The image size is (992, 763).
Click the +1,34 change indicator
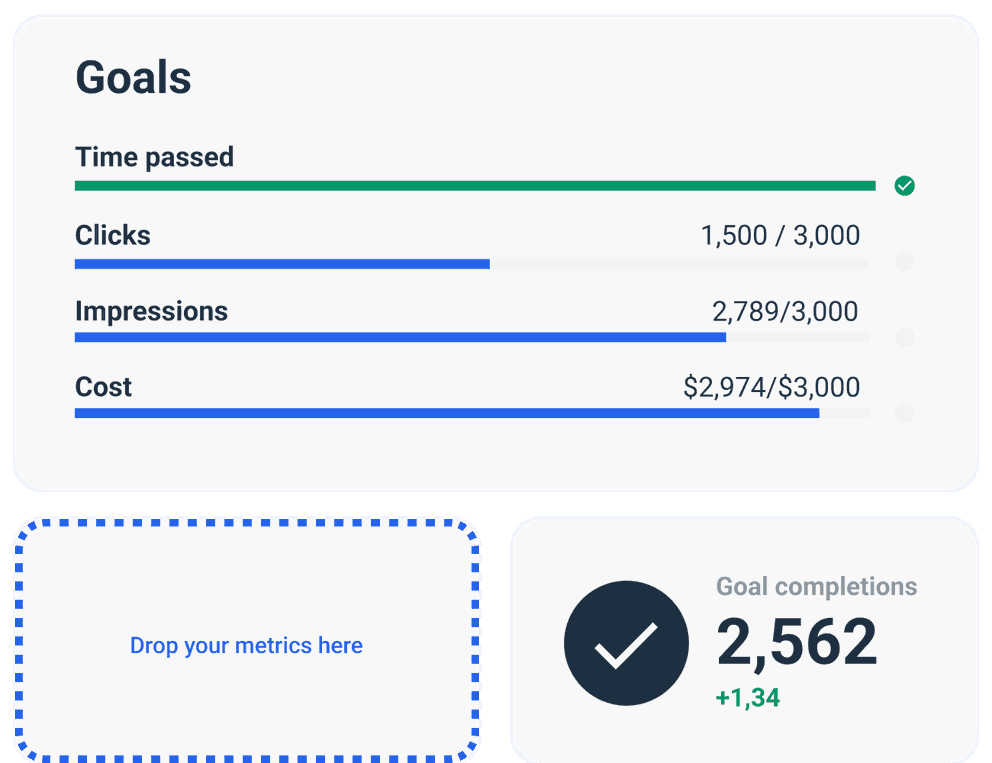[x=748, y=697]
